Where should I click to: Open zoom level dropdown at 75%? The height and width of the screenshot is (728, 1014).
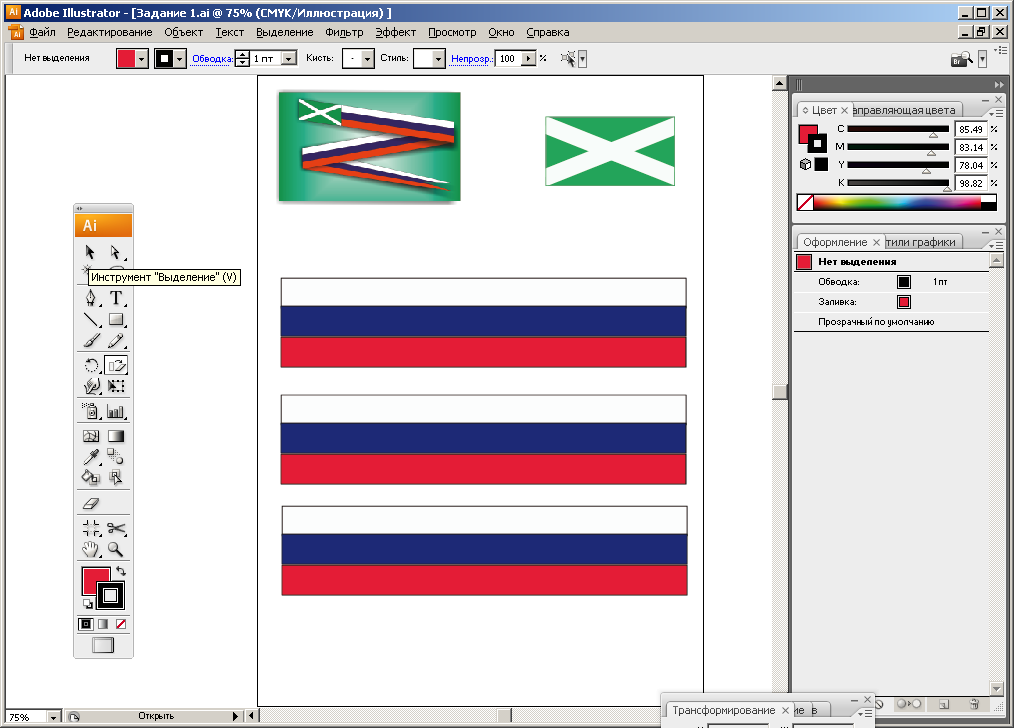point(54,716)
